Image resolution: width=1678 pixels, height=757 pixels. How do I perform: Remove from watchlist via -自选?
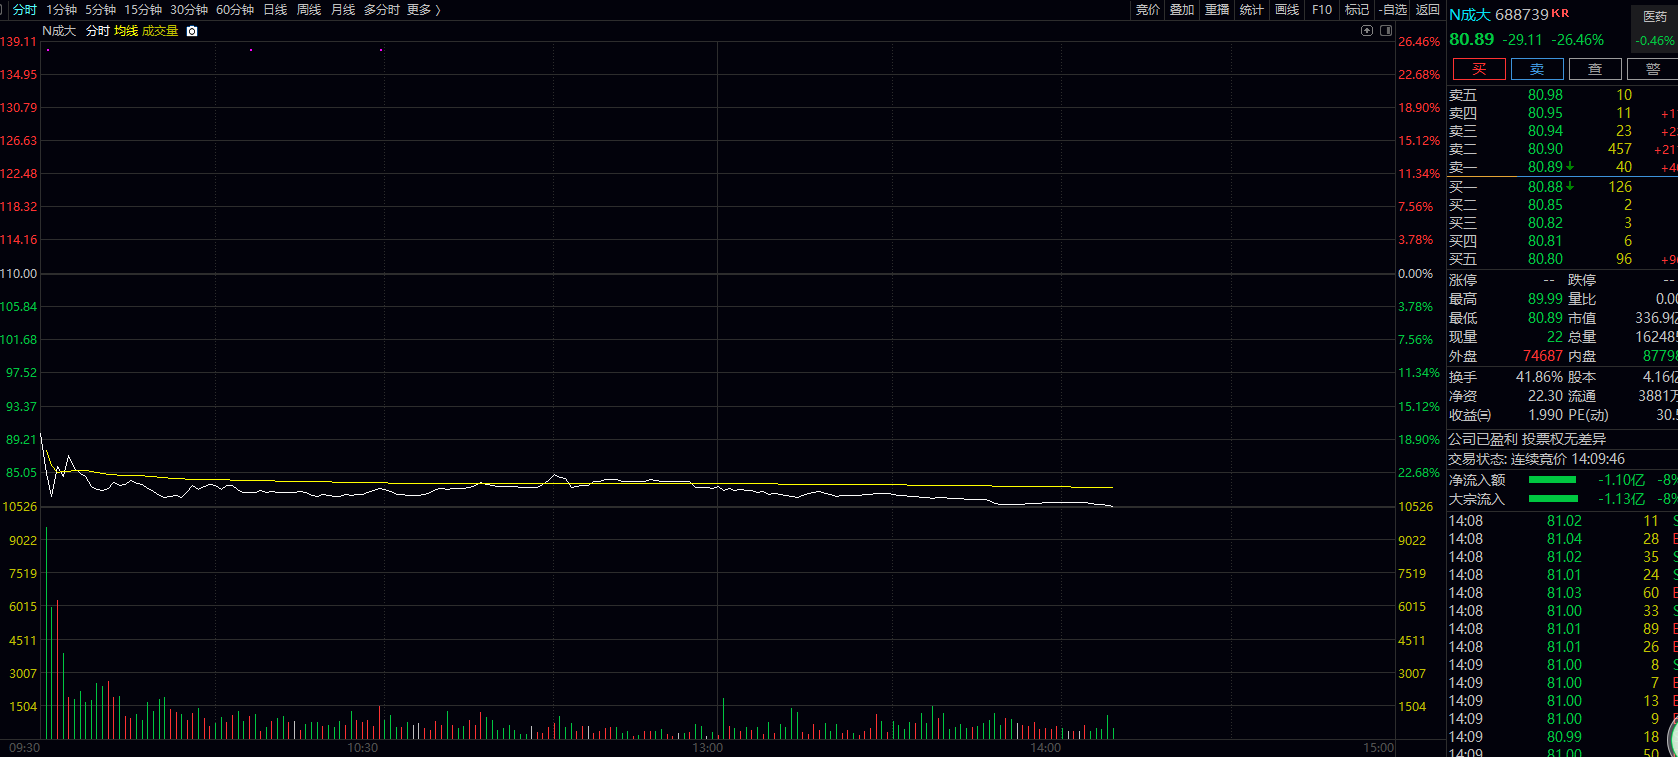[x=1393, y=9]
